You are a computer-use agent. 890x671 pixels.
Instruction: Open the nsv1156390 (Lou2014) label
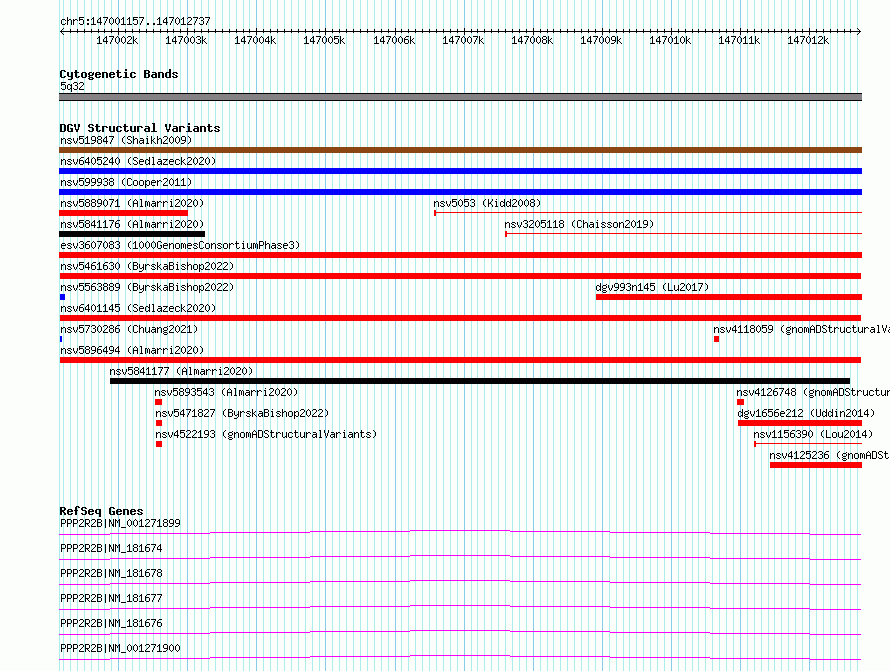(x=813, y=434)
